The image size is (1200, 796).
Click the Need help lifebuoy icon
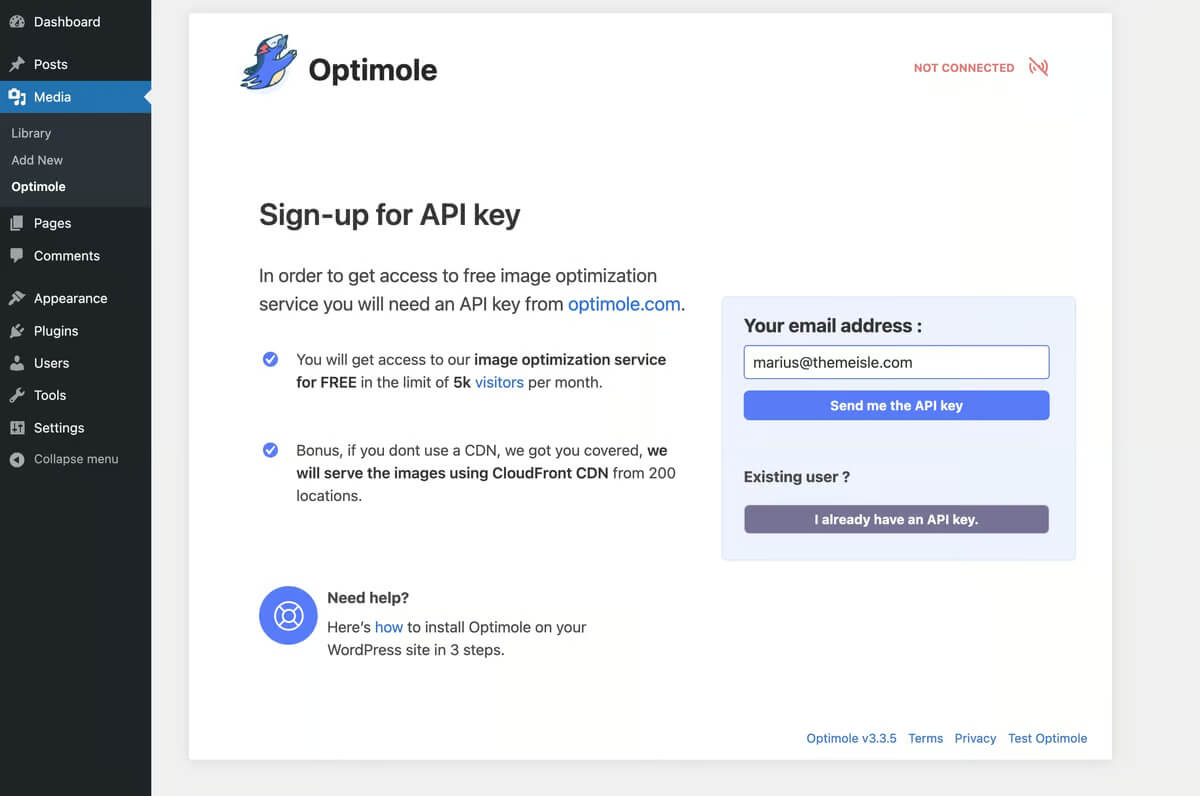pos(288,615)
